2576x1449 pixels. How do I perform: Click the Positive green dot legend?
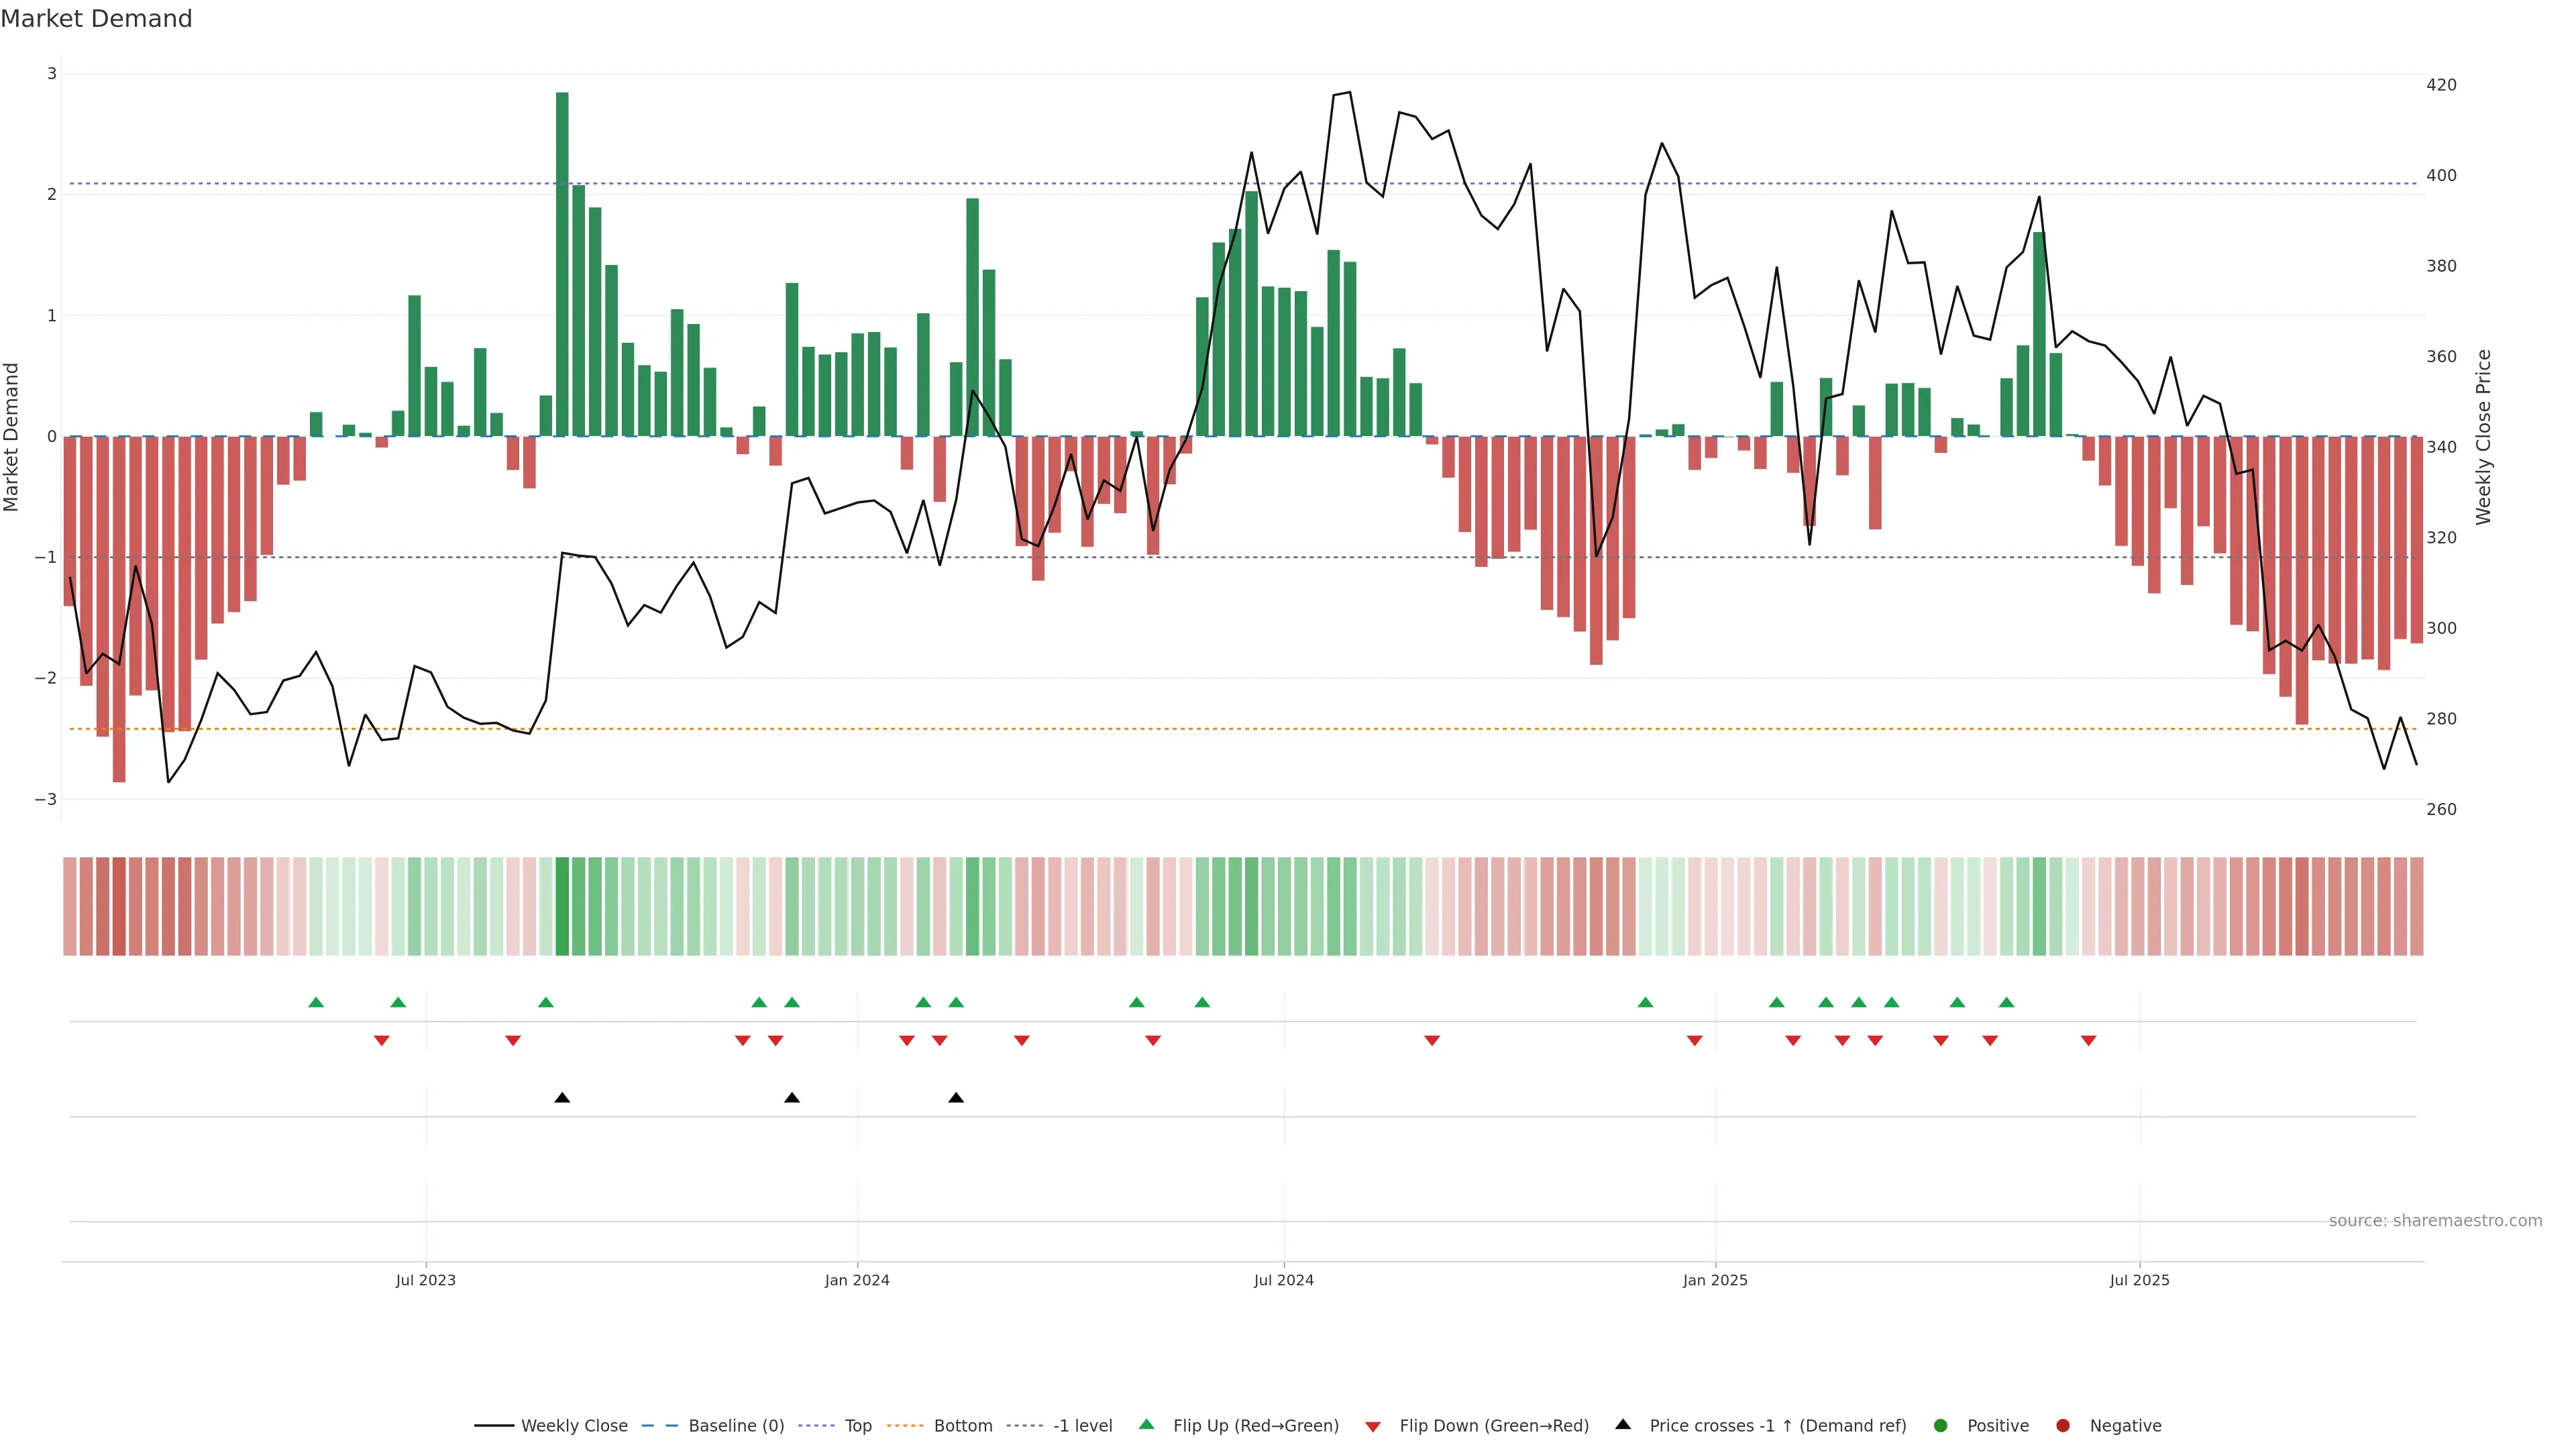(x=1941, y=1426)
